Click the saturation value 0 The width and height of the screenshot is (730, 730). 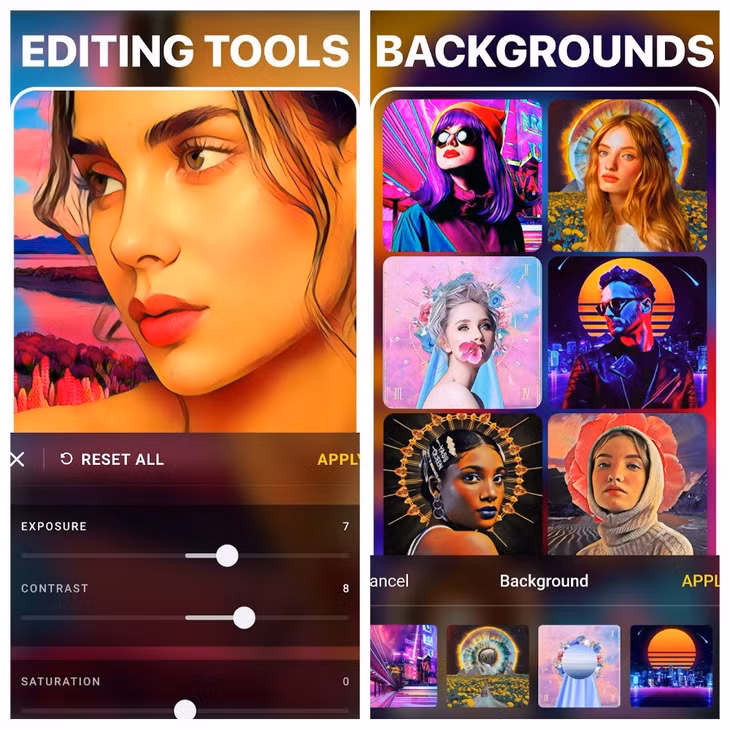[x=346, y=682]
